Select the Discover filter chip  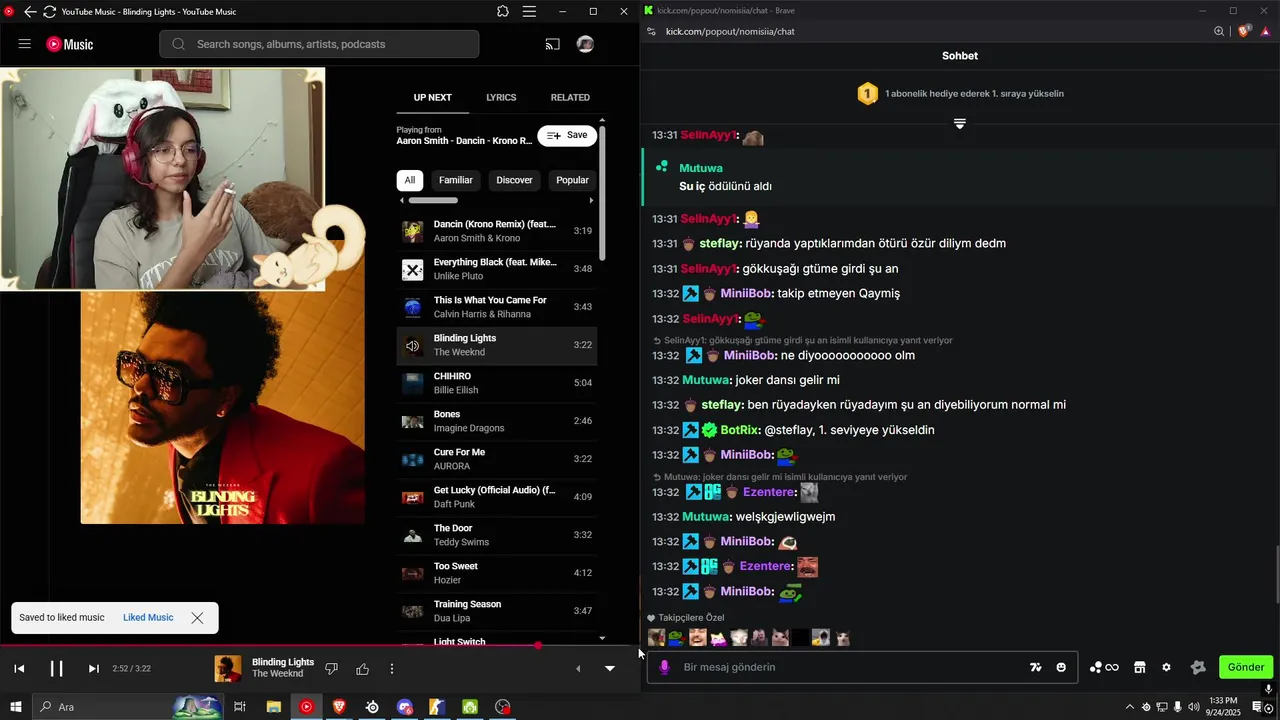[515, 180]
